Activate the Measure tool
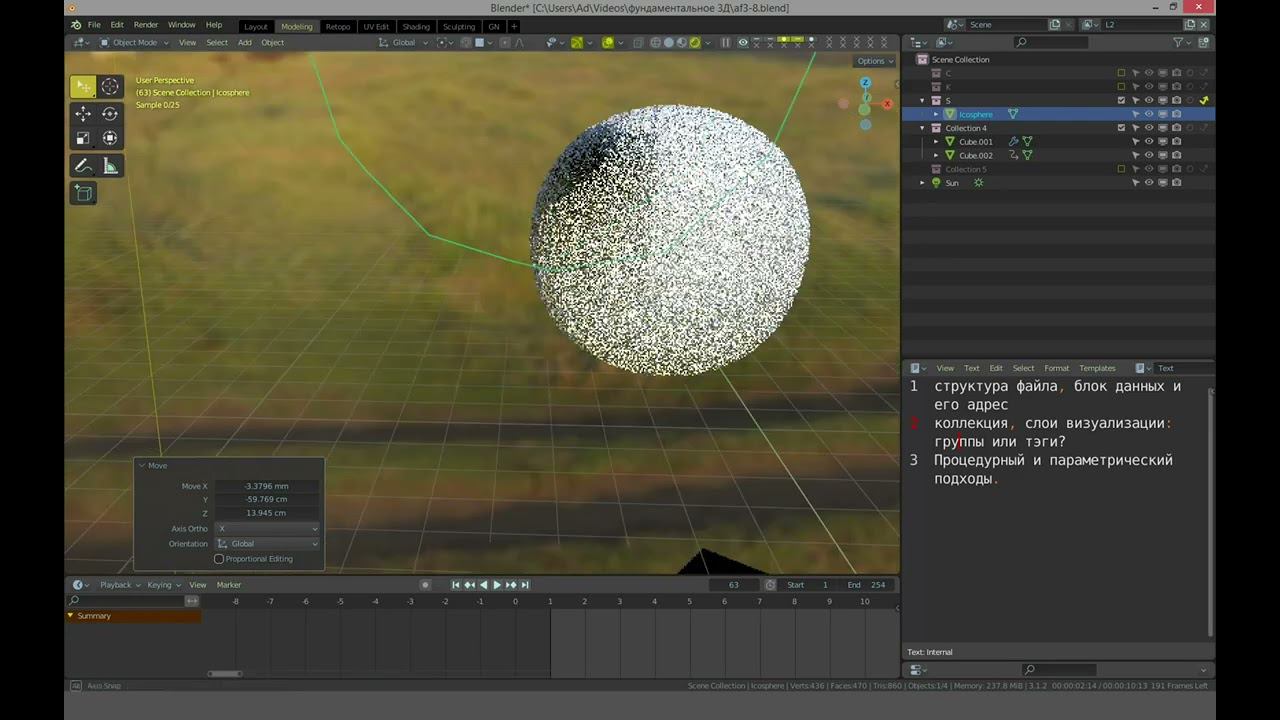 (110, 166)
